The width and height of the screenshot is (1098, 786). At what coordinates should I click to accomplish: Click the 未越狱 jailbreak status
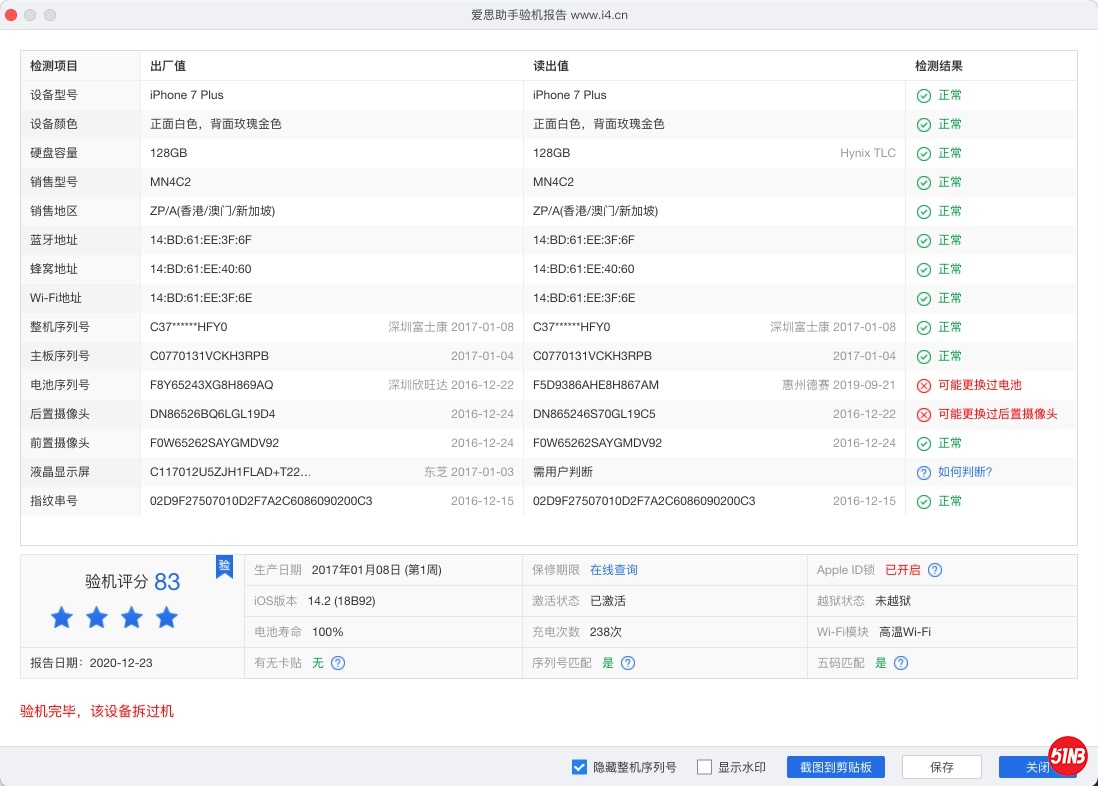893,601
